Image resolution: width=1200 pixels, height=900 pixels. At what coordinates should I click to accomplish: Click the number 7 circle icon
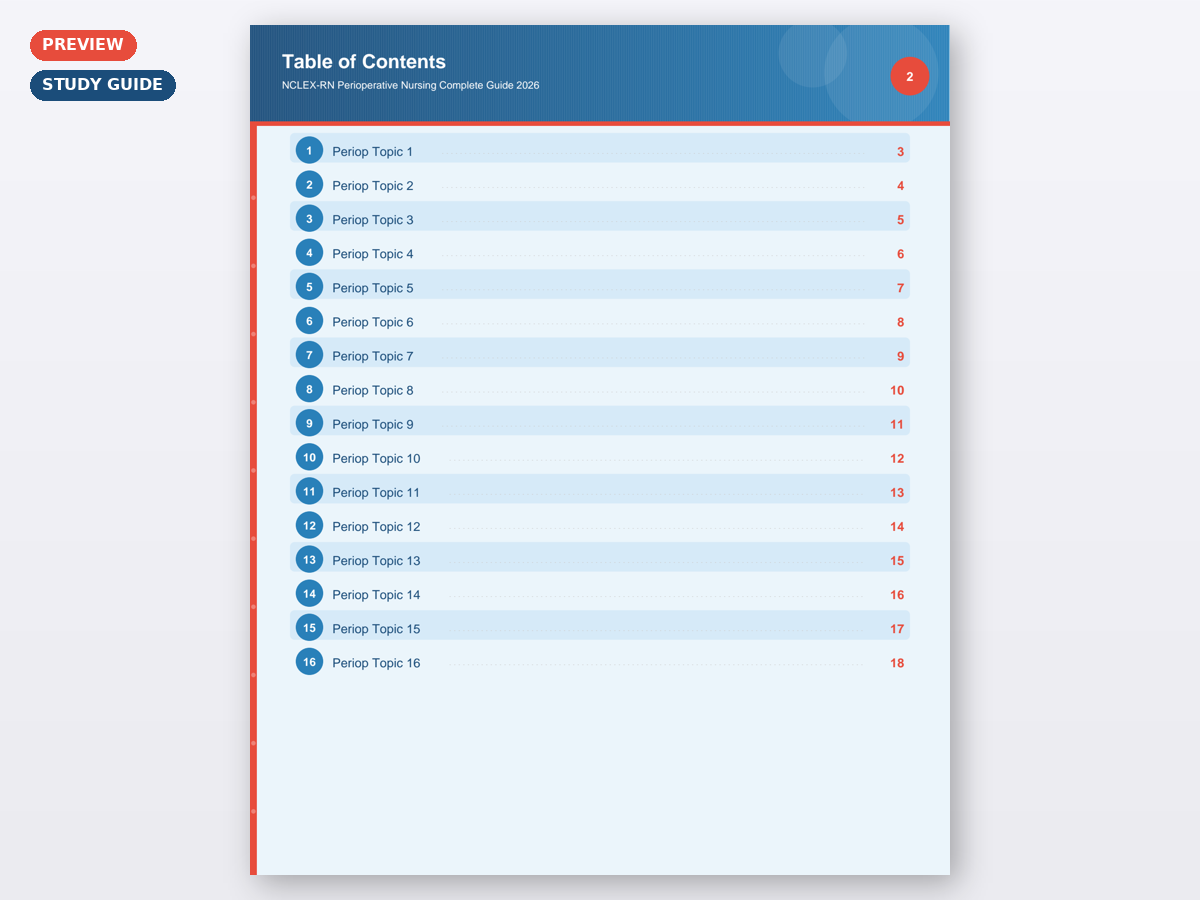(309, 355)
